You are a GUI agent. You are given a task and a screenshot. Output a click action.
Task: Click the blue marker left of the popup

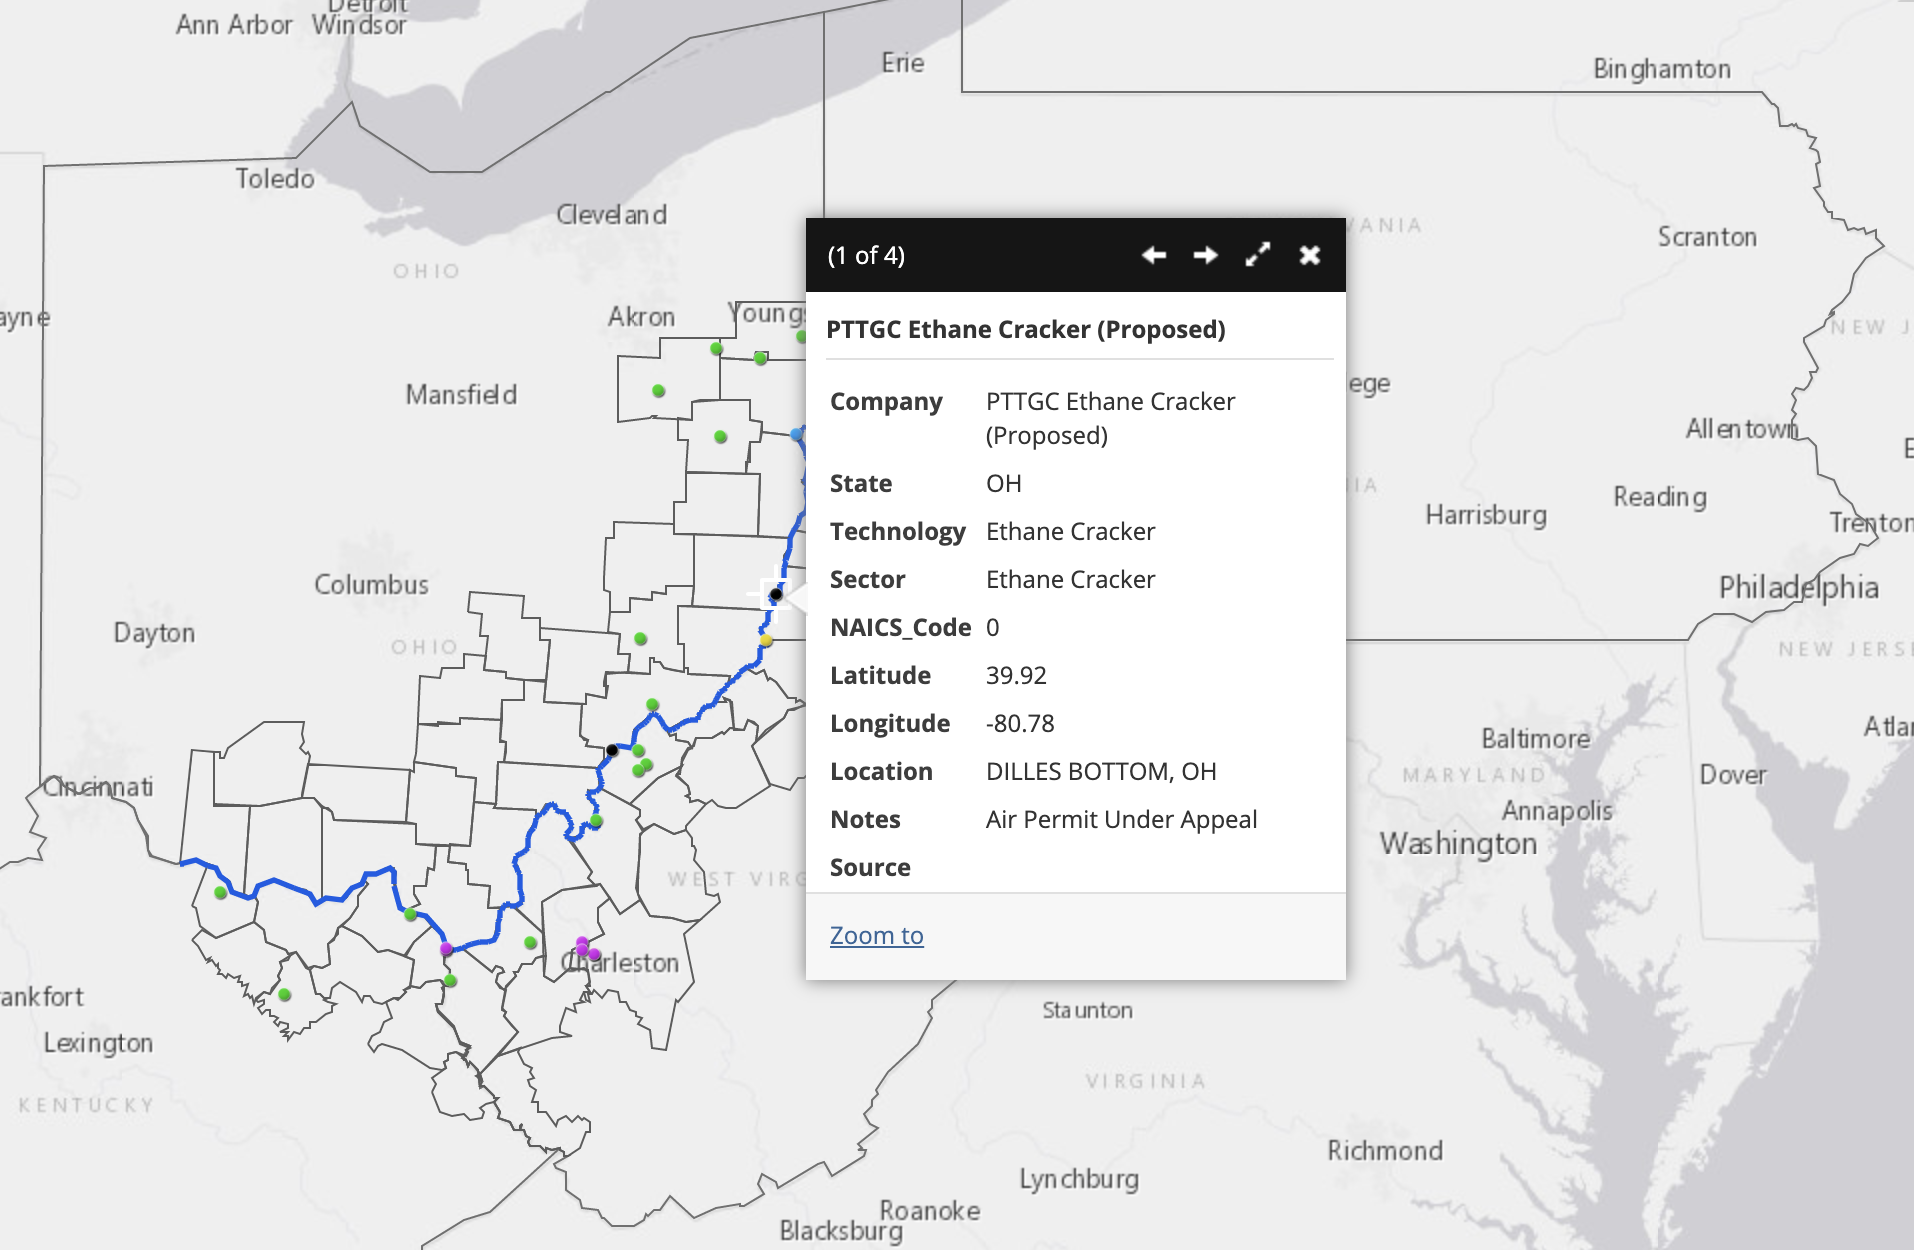click(x=796, y=434)
